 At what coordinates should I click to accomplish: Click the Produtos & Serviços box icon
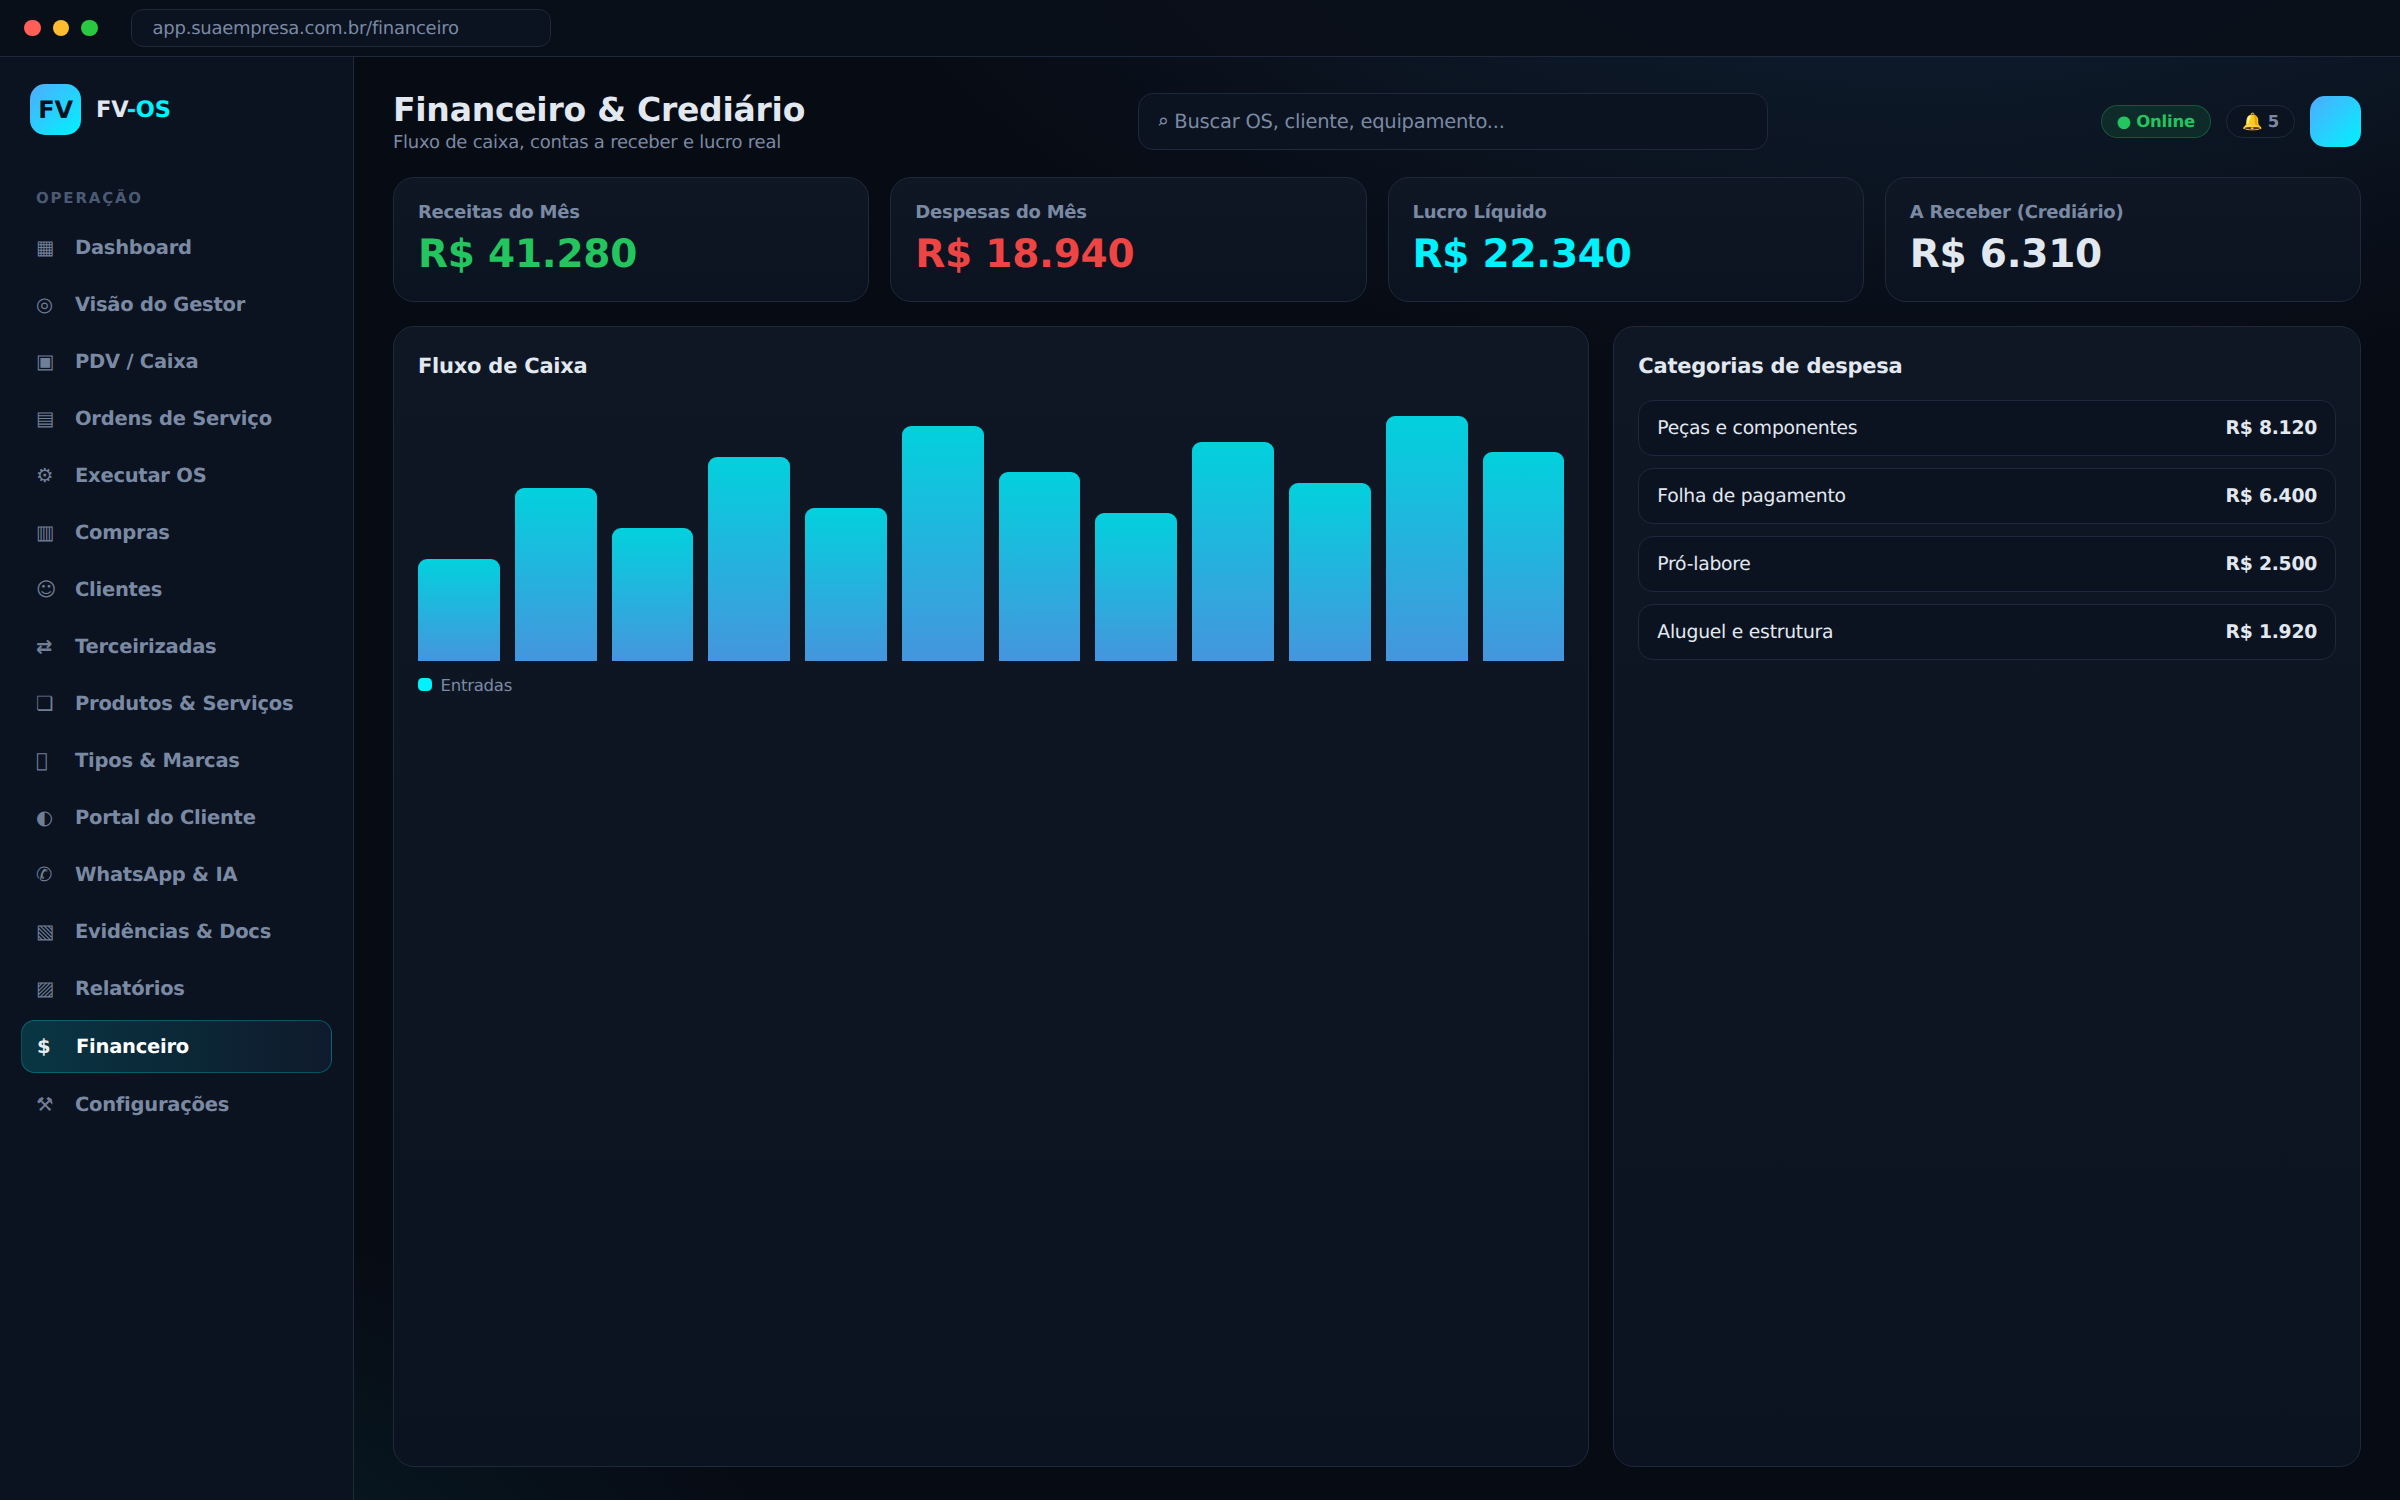[45, 703]
